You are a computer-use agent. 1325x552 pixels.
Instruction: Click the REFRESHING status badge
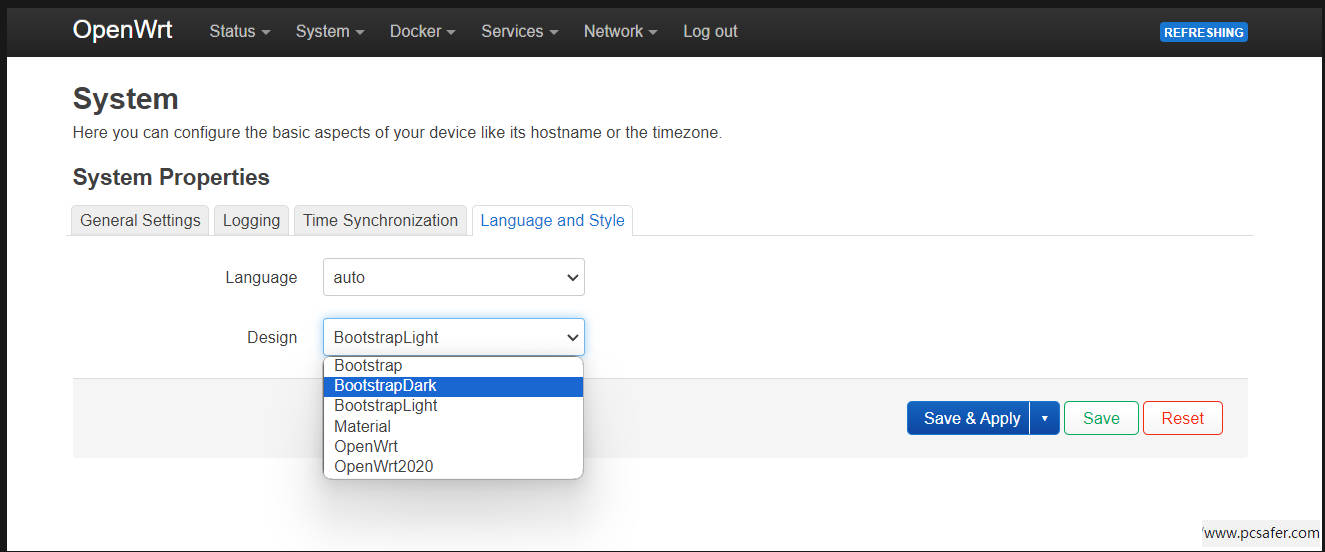click(1203, 32)
